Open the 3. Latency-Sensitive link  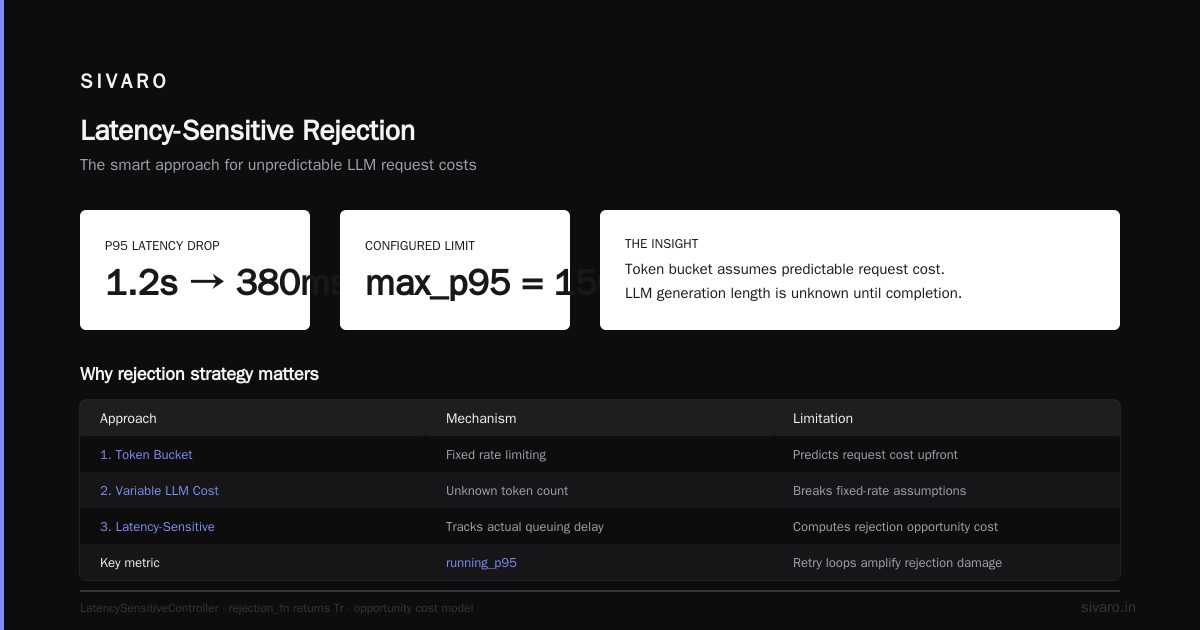coord(157,526)
